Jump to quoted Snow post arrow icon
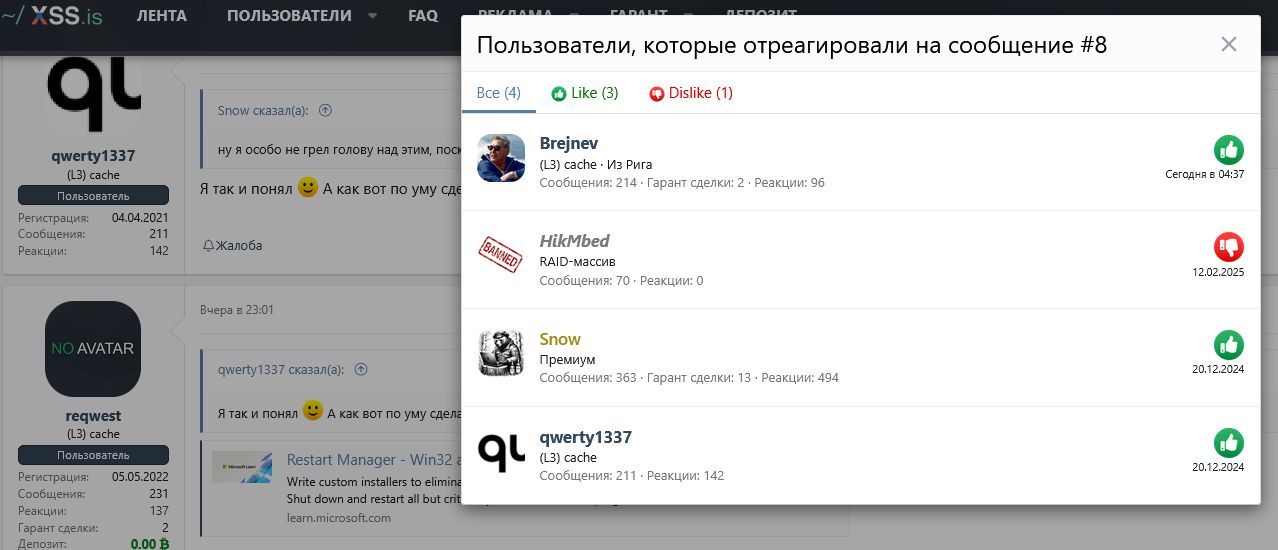The width and height of the screenshot is (1278, 550). (325, 110)
